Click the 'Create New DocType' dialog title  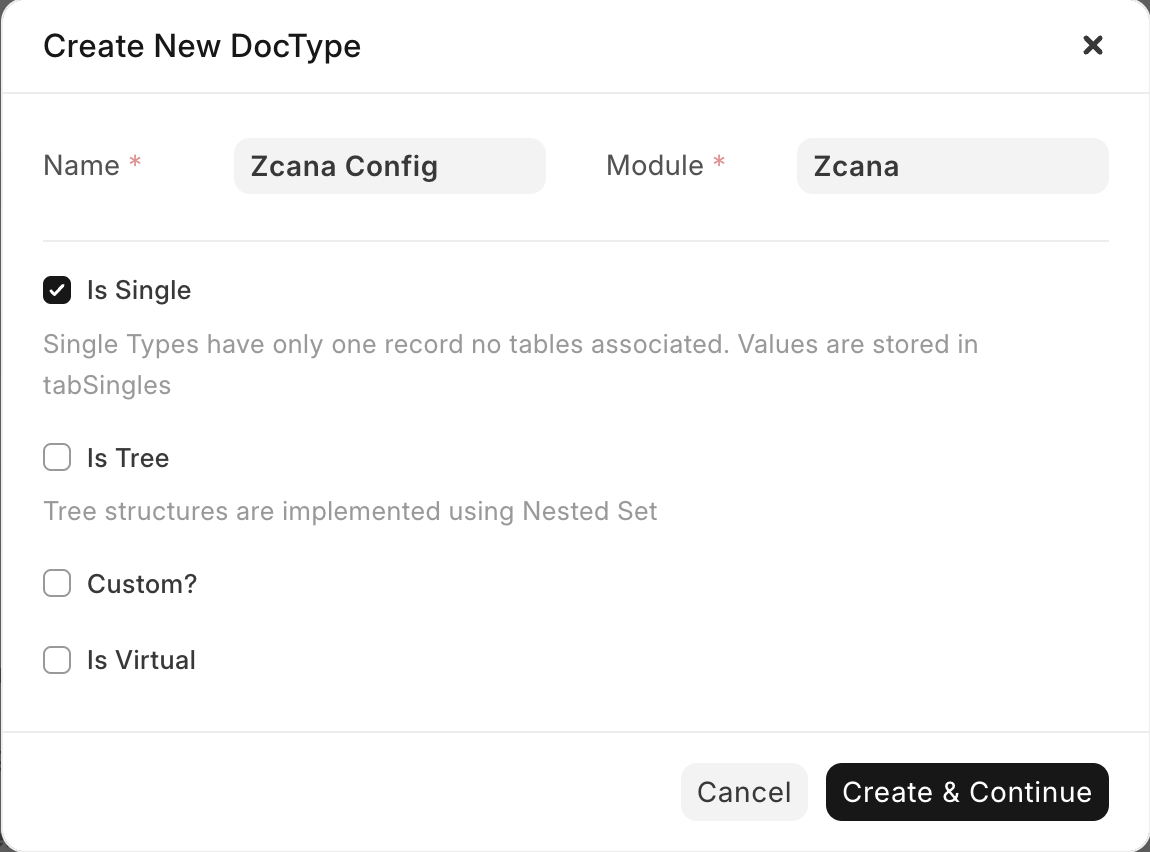tap(201, 46)
